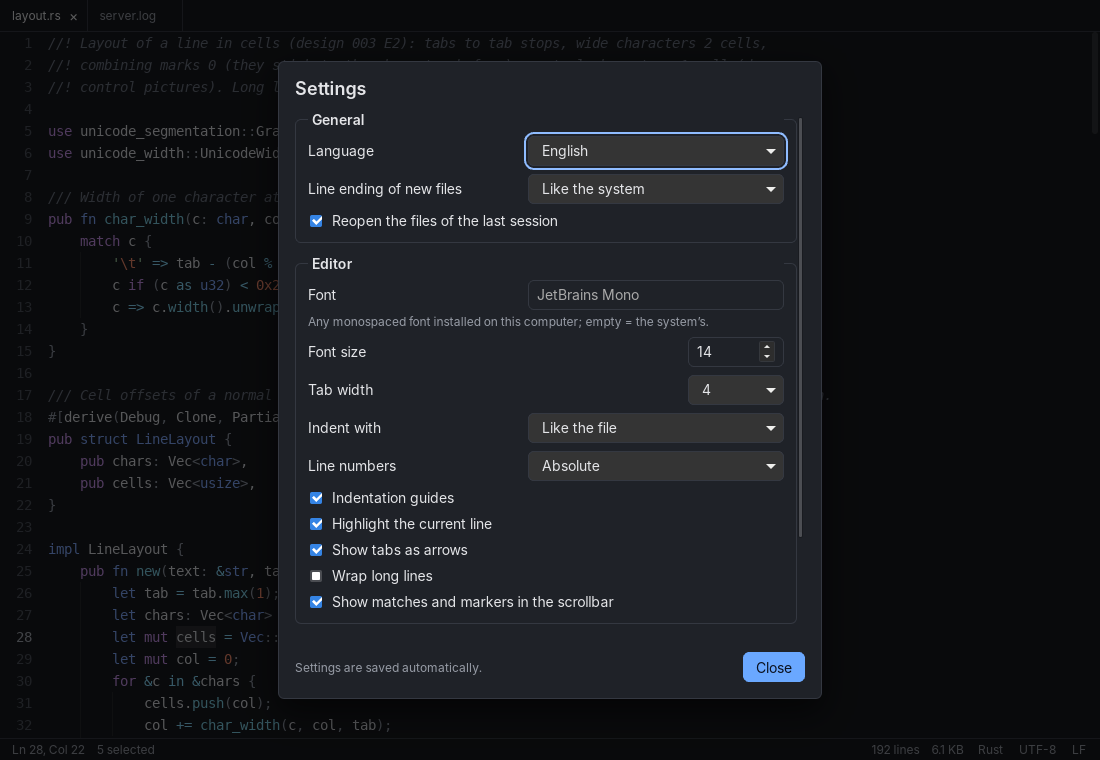Click the 192 lines status entry
Image resolution: width=1100 pixels, height=760 pixels.
pyautogui.click(x=894, y=749)
